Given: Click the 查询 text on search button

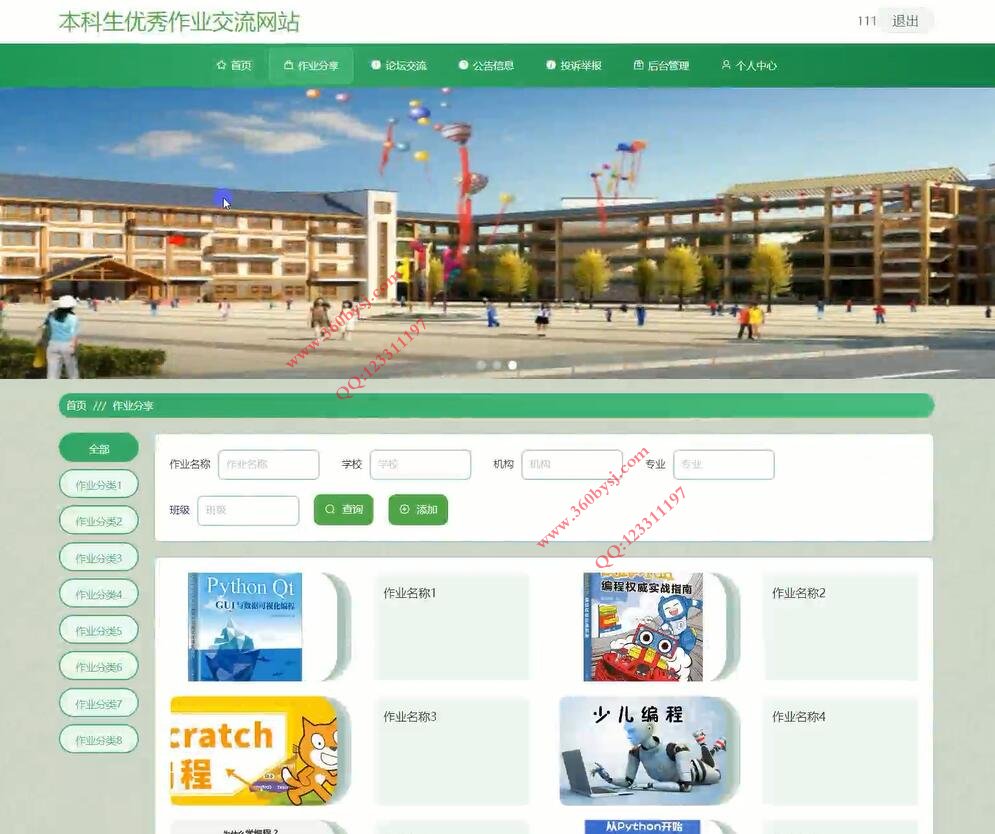Looking at the screenshot, I should 352,510.
